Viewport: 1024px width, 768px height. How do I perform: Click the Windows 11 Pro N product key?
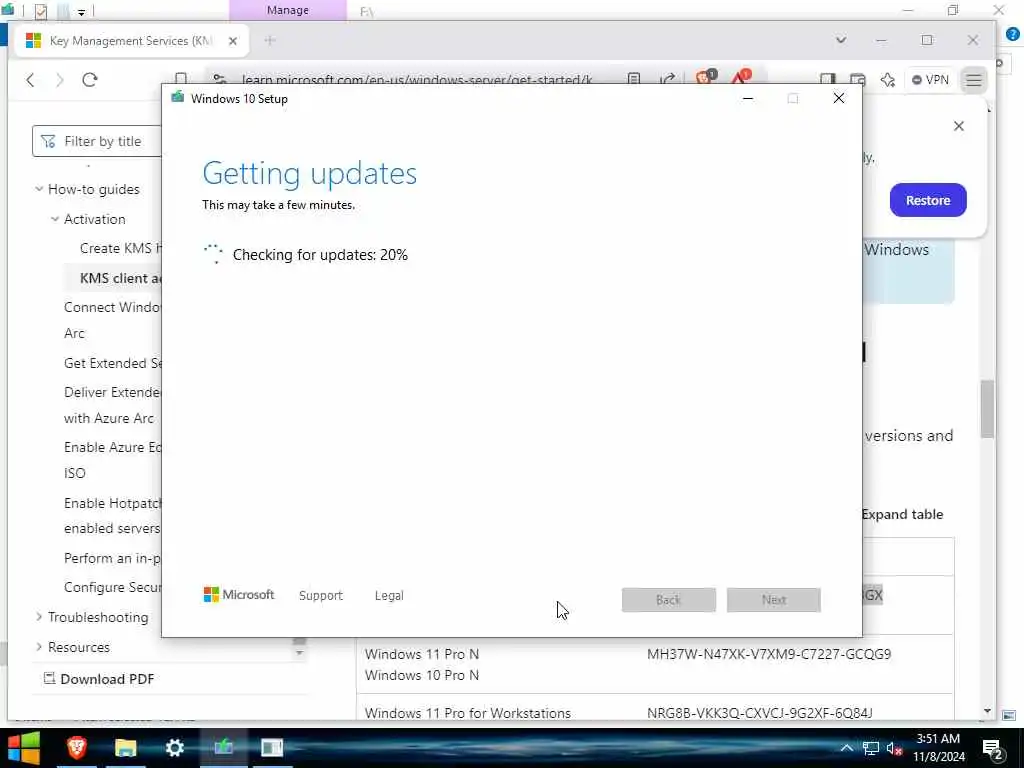pyautogui.click(x=769, y=654)
